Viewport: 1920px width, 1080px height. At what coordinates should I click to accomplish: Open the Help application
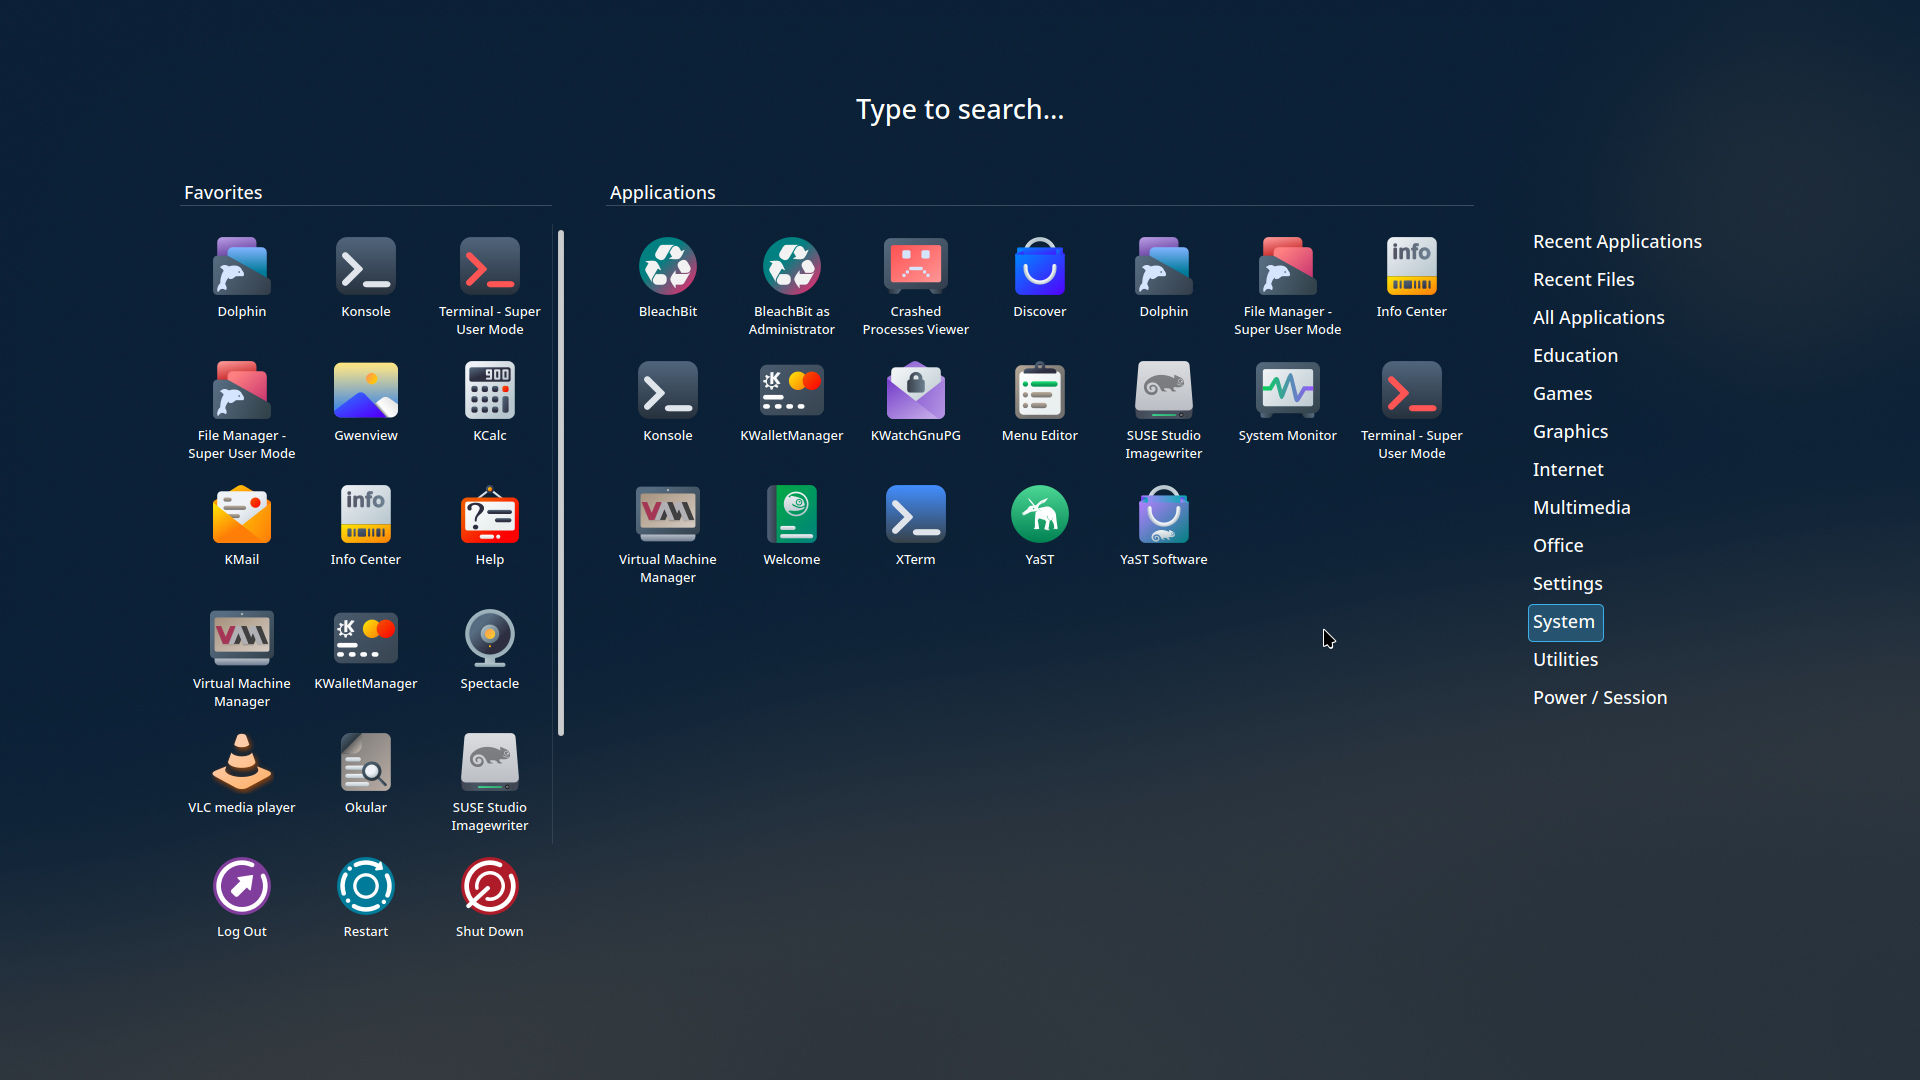pyautogui.click(x=490, y=526)
